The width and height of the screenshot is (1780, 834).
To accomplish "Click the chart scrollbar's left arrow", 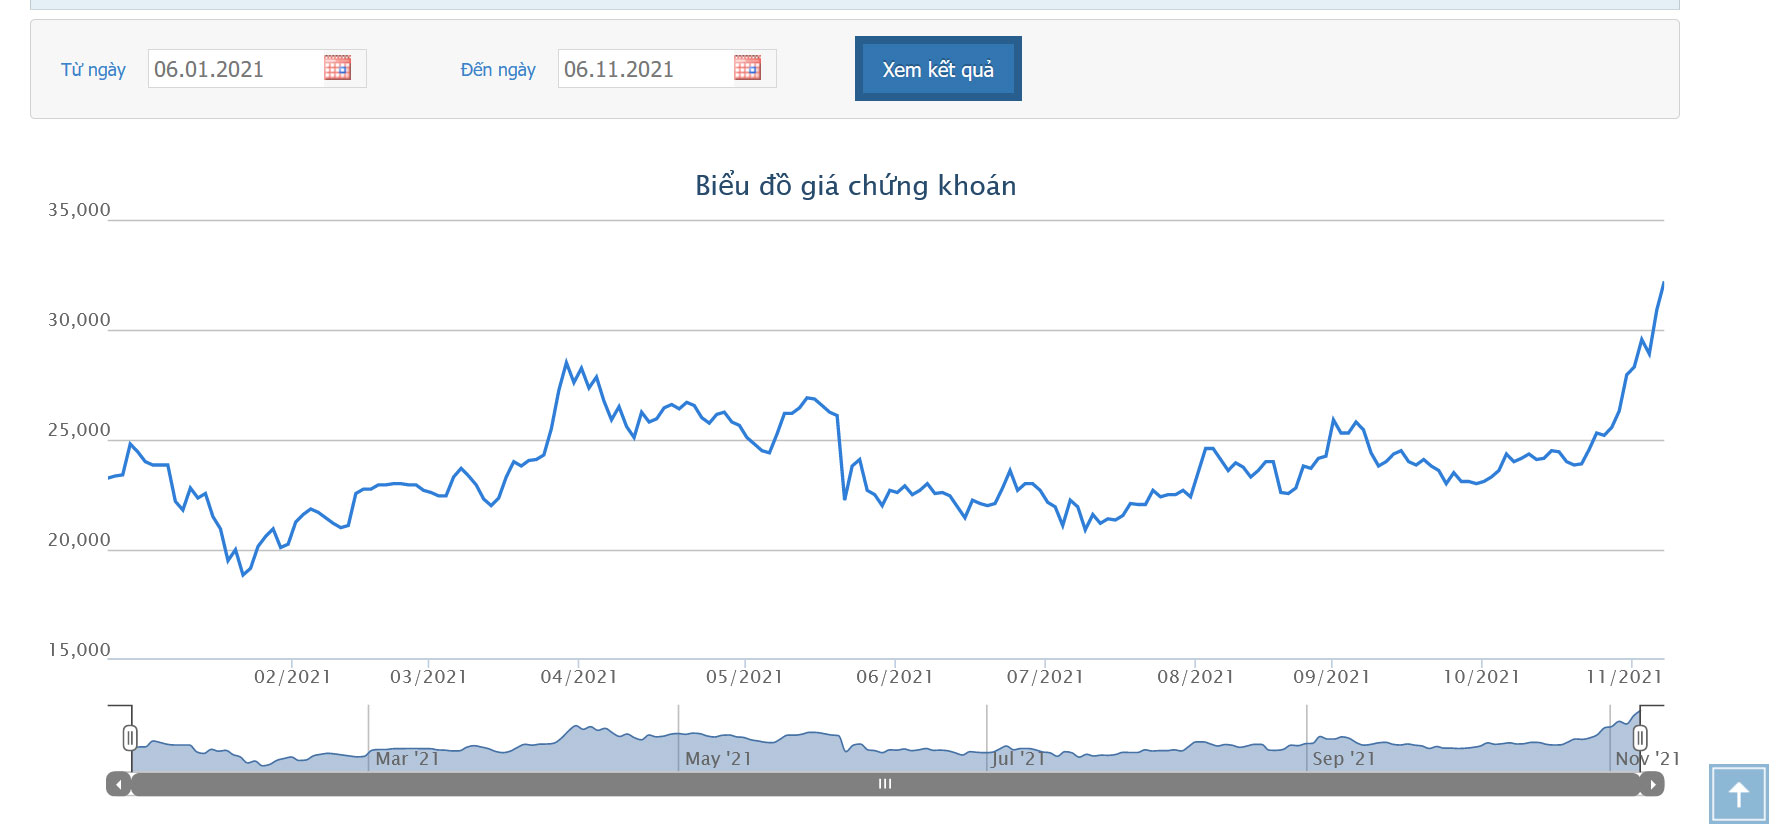I will click(119, 785).
